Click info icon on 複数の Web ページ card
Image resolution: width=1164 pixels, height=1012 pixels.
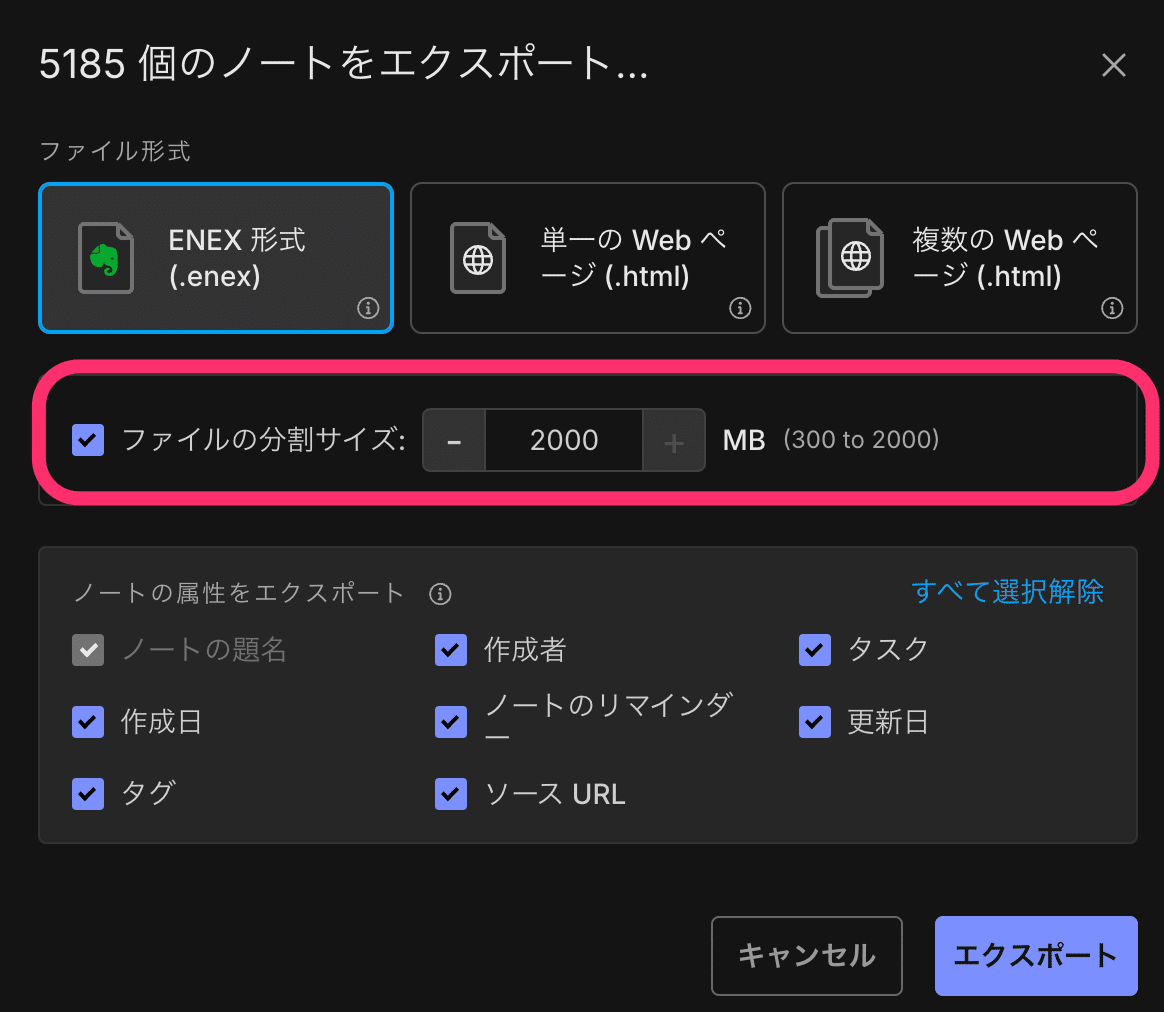[1112, 308]
